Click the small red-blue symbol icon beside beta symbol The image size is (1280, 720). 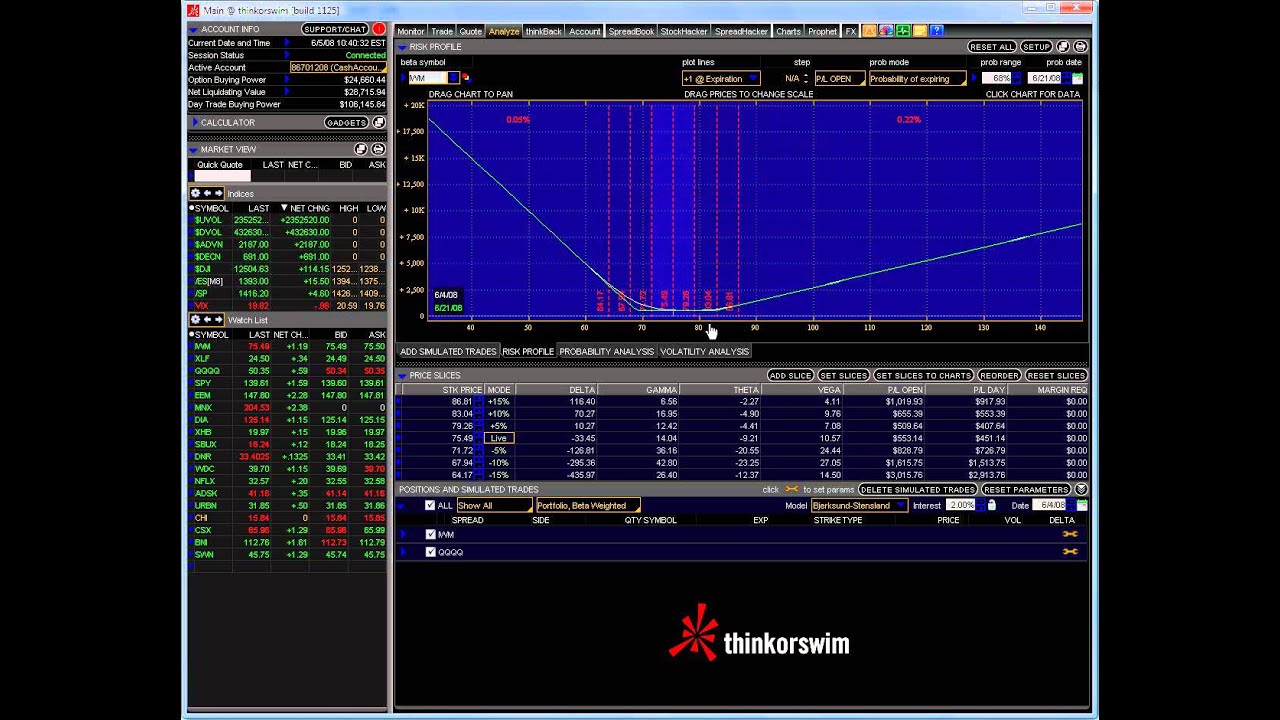[465, 78]
